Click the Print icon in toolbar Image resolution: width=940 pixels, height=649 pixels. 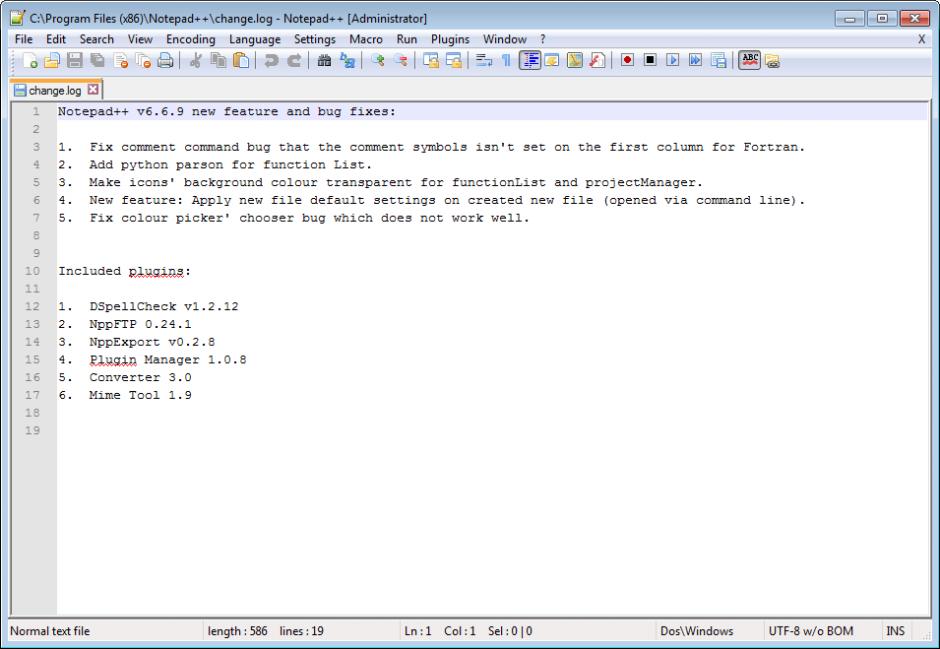coord(165,61)
